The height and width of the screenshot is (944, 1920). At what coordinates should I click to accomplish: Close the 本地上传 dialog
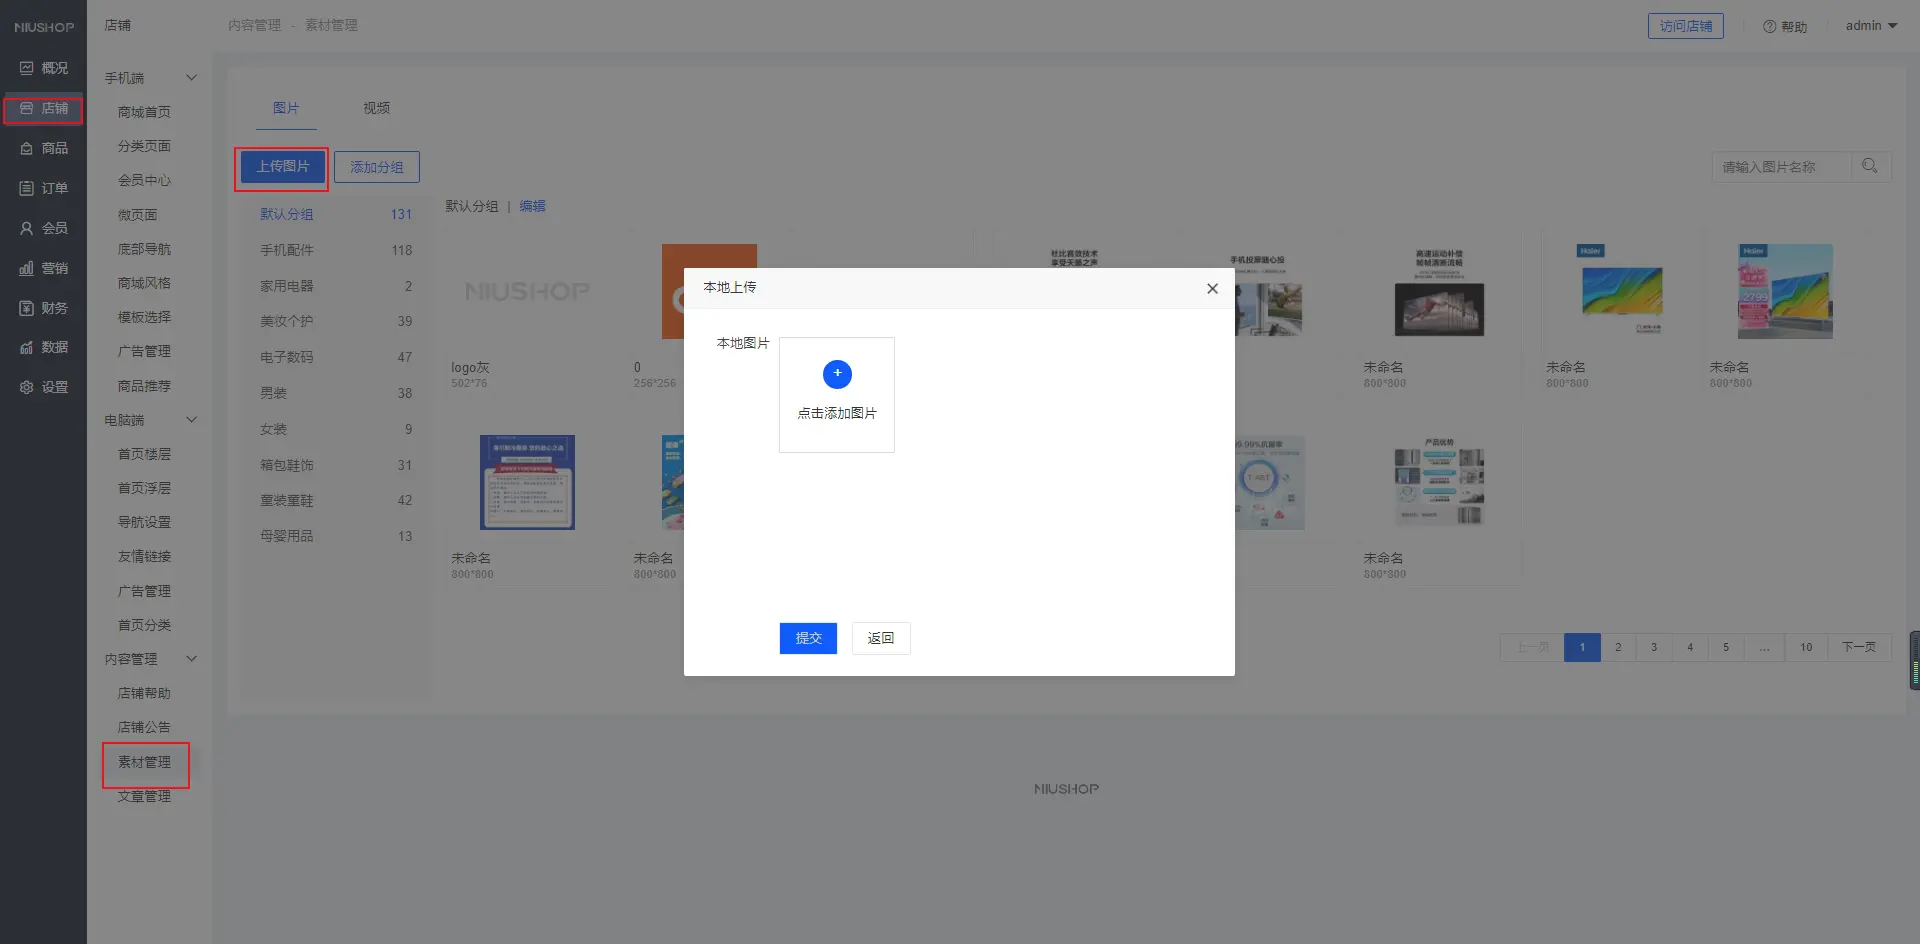tap(1212, 288)
